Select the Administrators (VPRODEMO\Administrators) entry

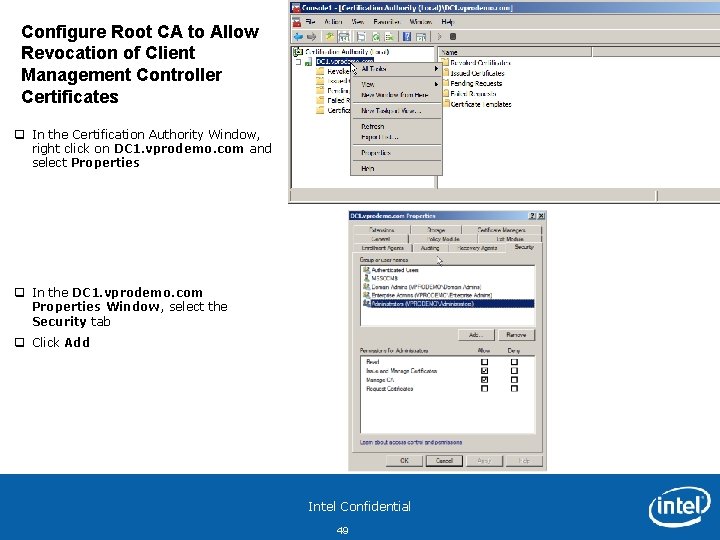448,304
